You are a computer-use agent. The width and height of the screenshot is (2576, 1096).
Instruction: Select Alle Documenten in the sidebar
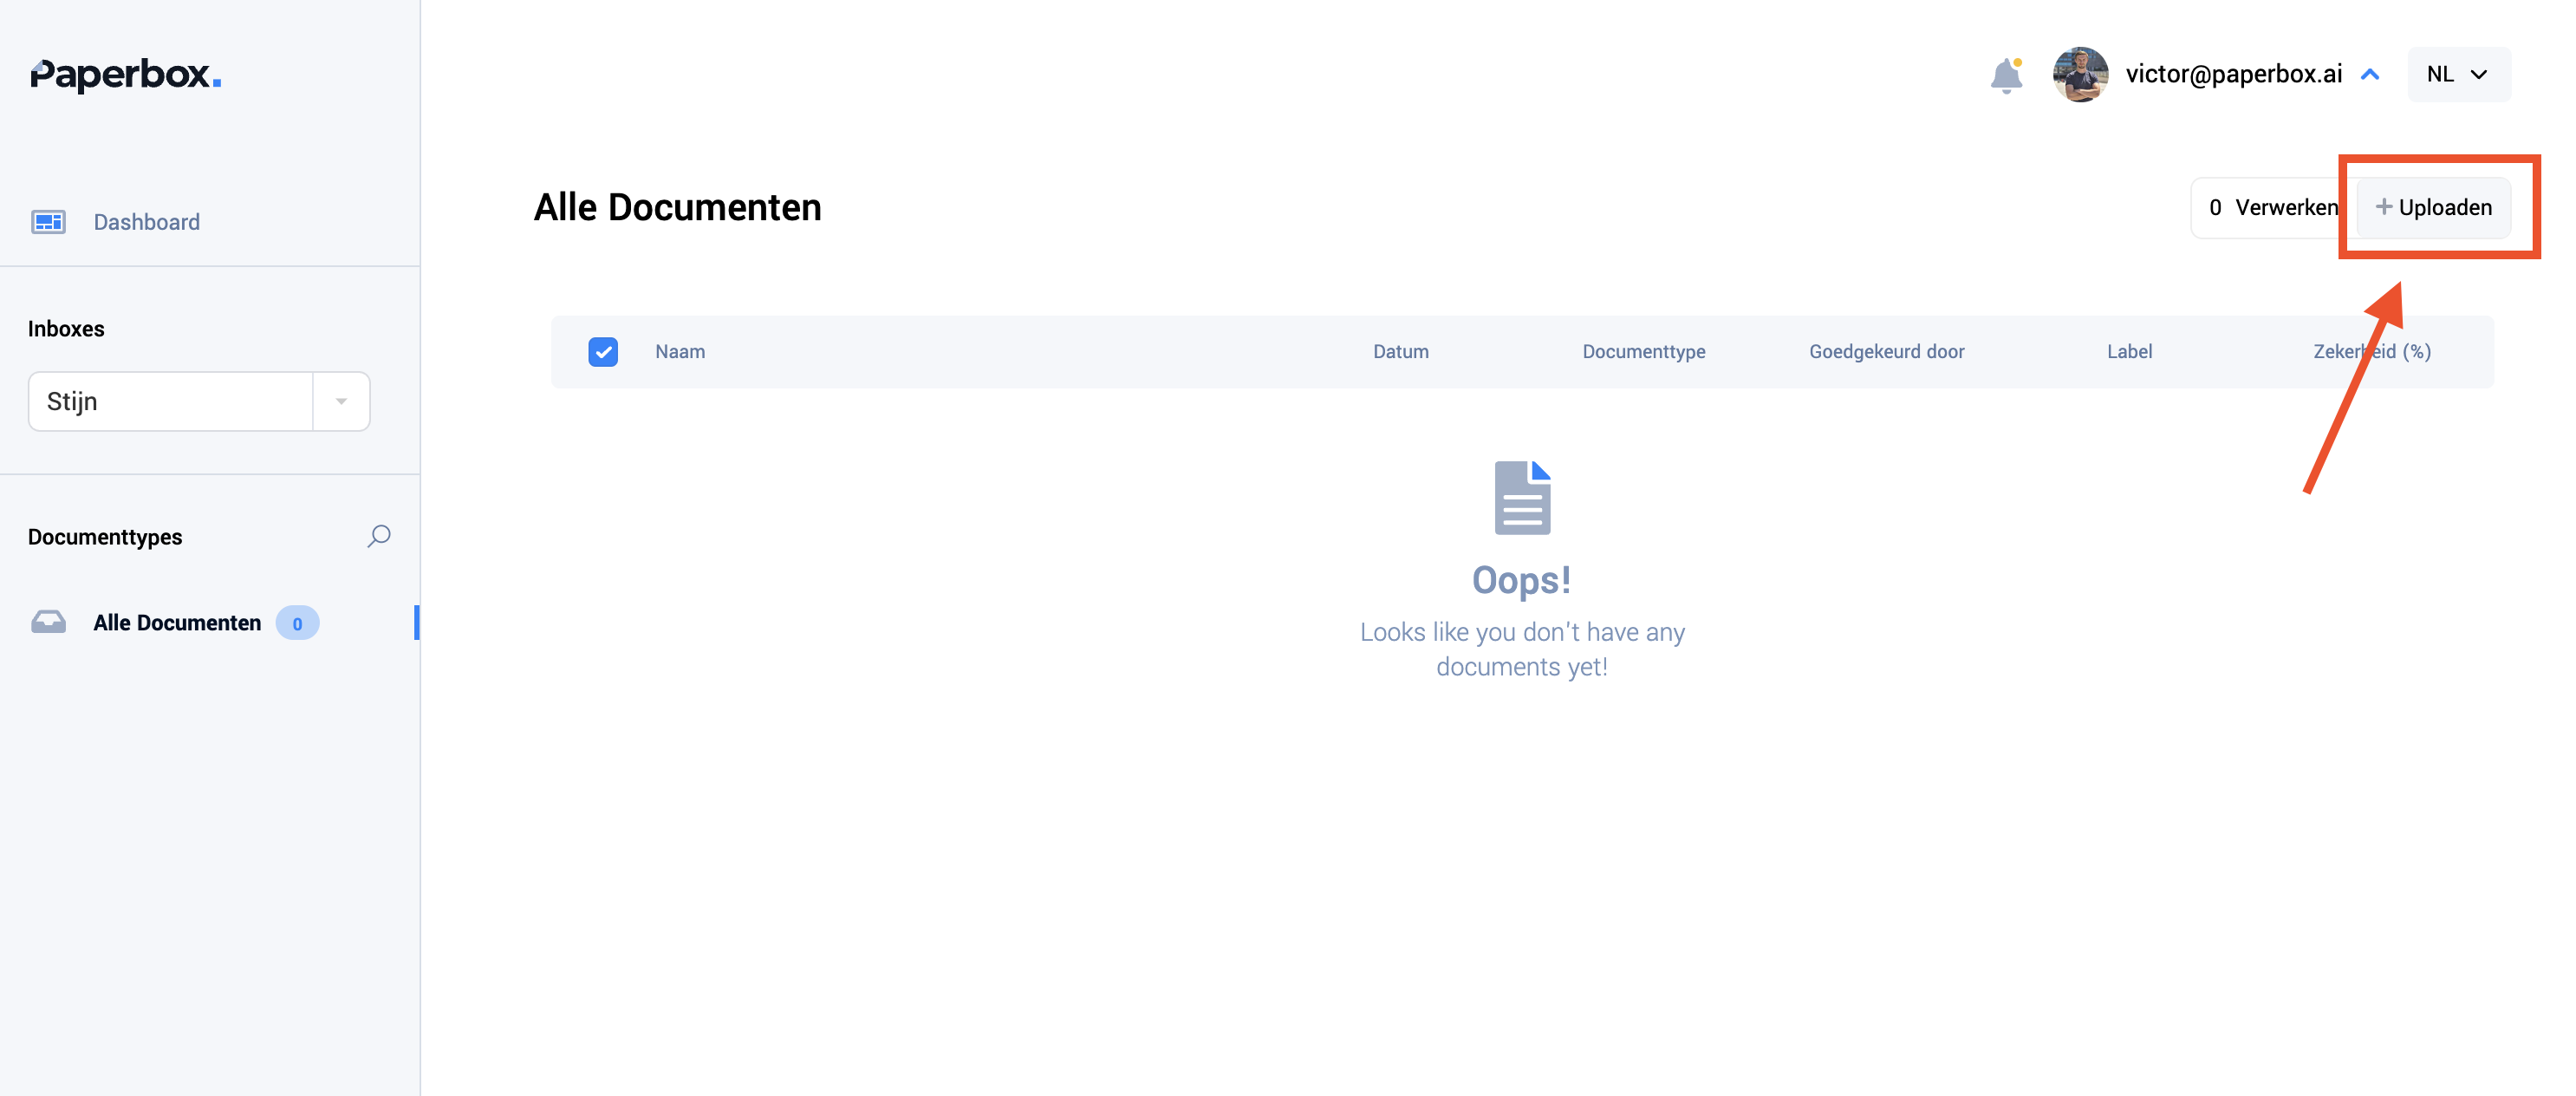(x=176, y=622)
